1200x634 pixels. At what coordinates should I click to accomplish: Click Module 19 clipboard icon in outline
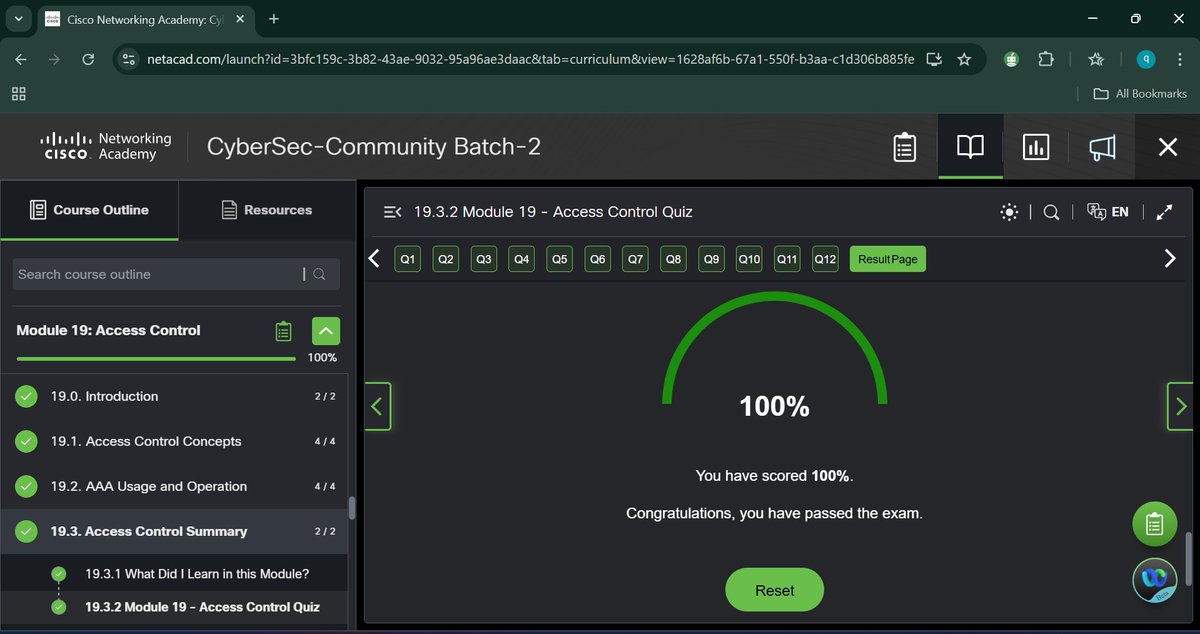(x=284, y=331)
